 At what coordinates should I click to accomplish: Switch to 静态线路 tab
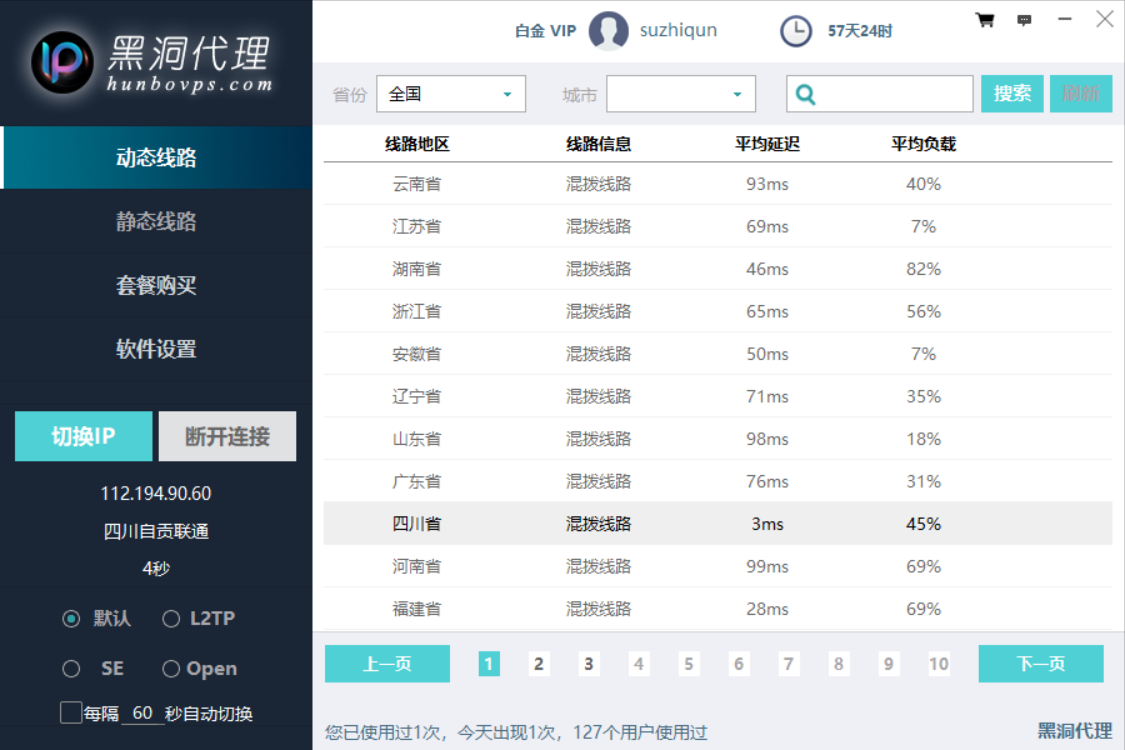156,222
